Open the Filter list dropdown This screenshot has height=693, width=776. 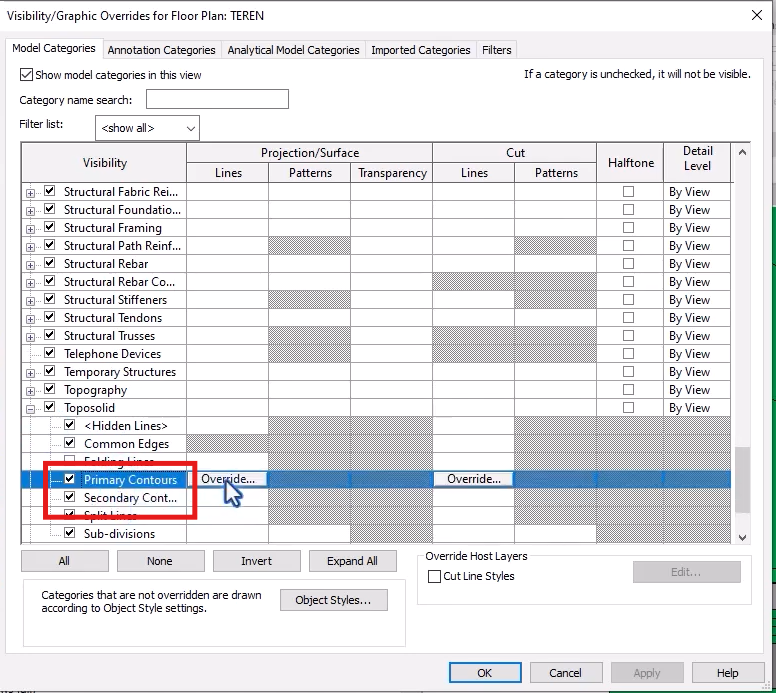[x=147, y=128]
